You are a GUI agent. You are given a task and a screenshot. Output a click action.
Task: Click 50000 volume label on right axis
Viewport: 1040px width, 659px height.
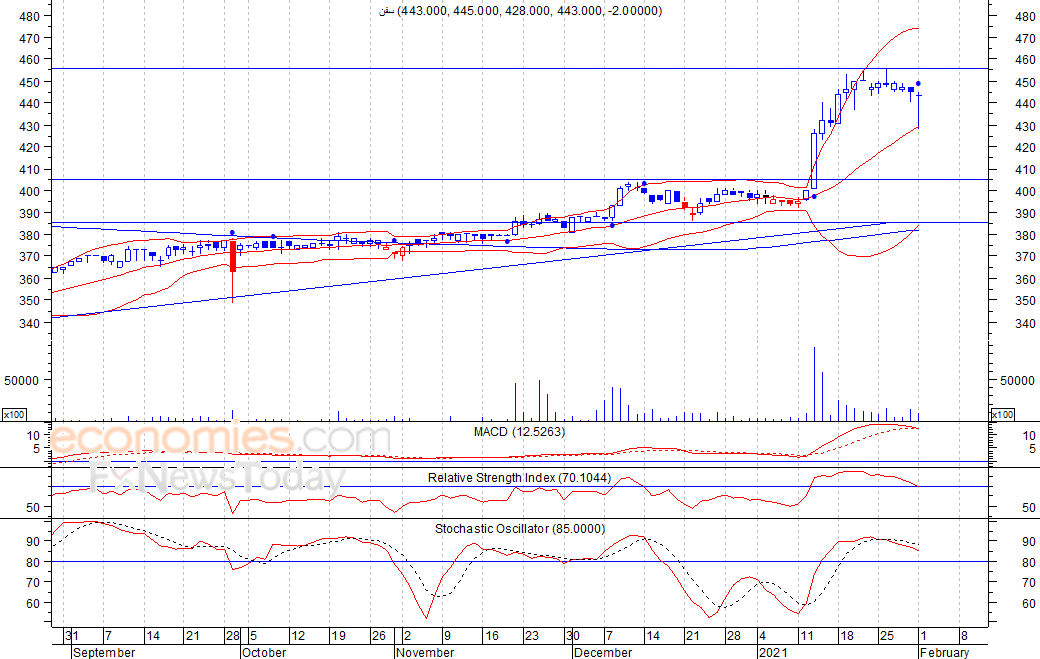(x=1017, y=381)
